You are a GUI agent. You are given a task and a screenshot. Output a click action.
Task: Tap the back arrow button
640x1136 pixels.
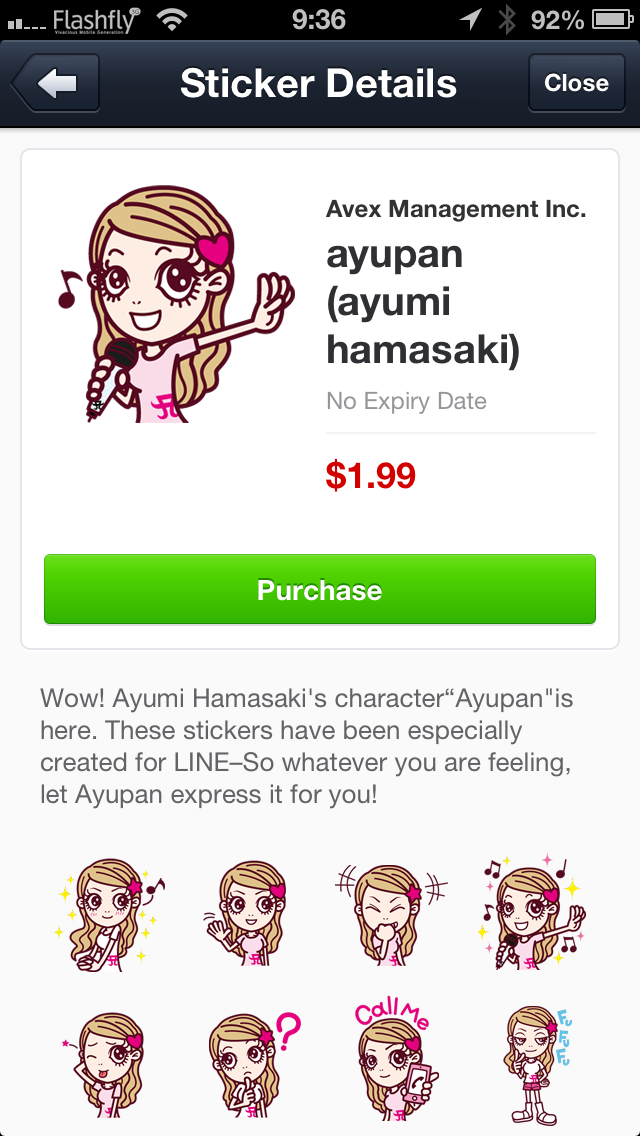pyautogui.click(x=56, y=83)
